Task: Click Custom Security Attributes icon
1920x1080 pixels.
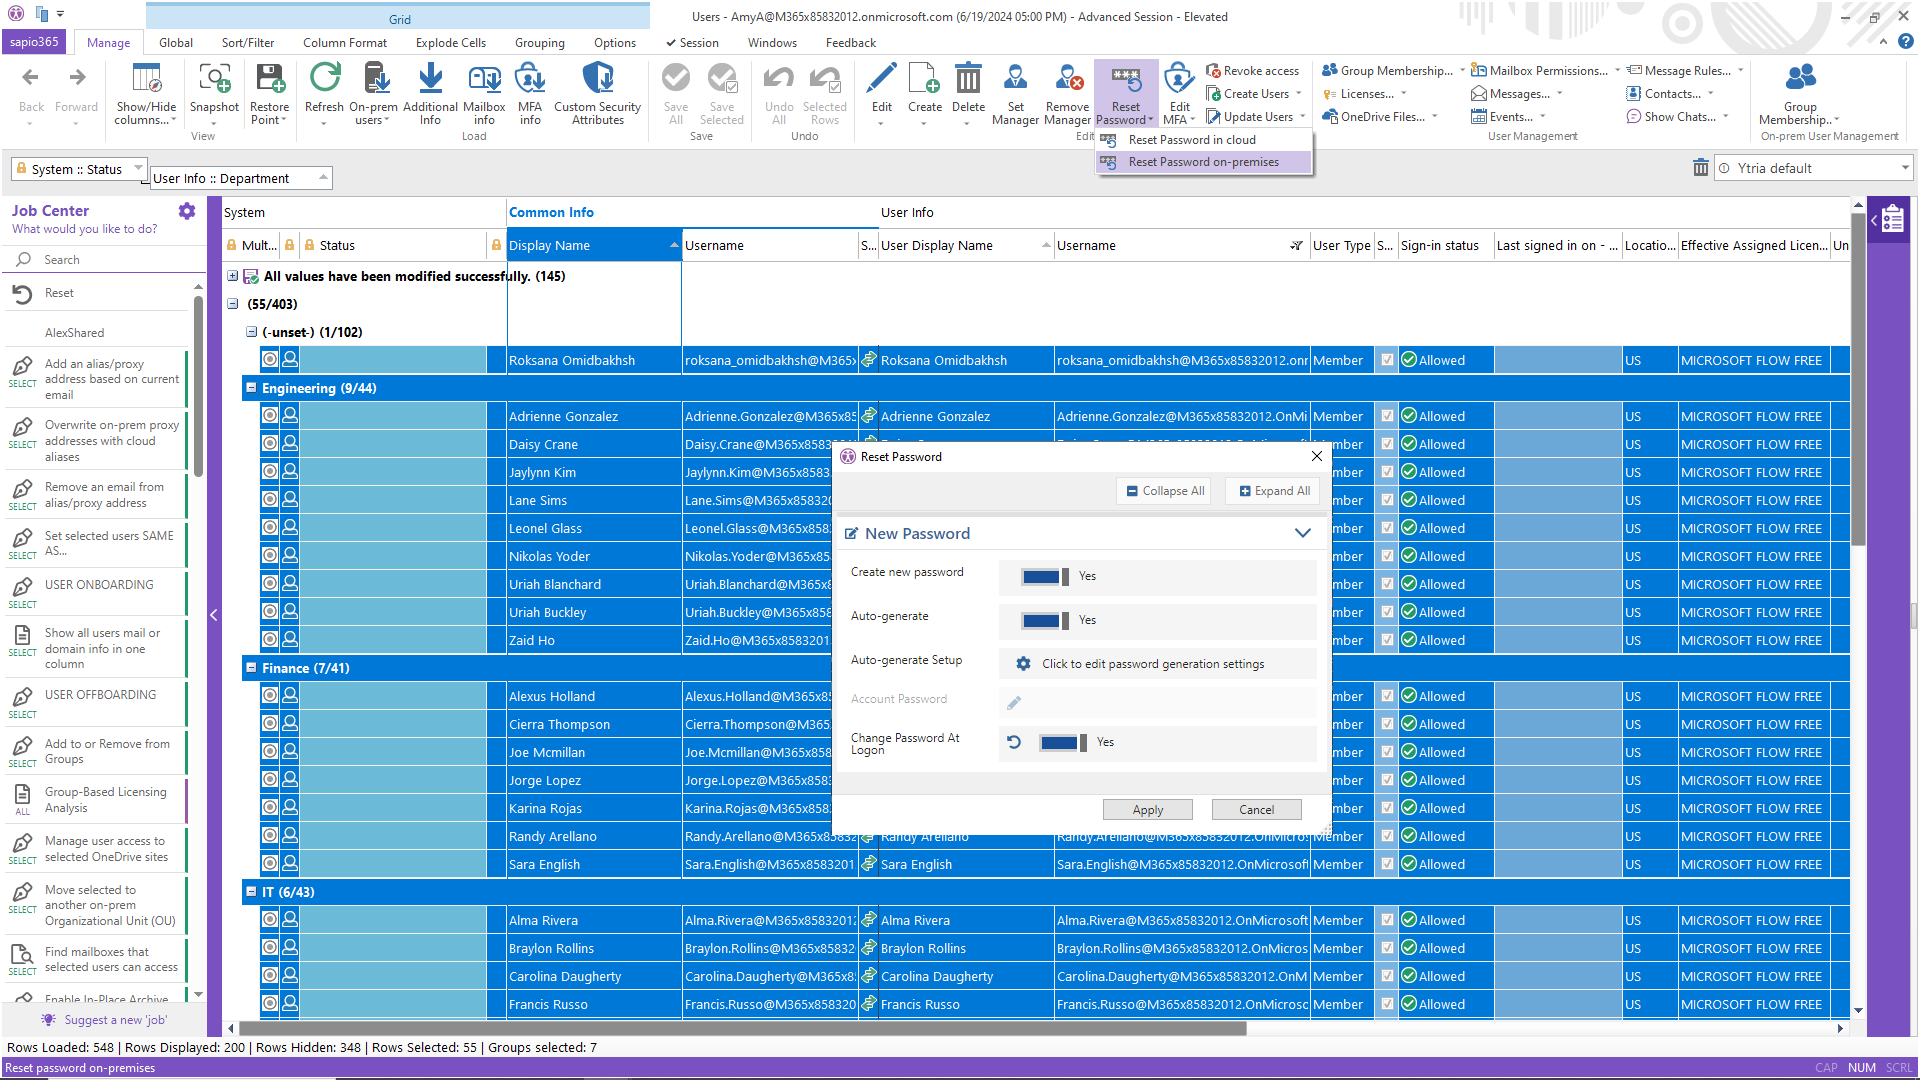Action: (x=597, y=78)
